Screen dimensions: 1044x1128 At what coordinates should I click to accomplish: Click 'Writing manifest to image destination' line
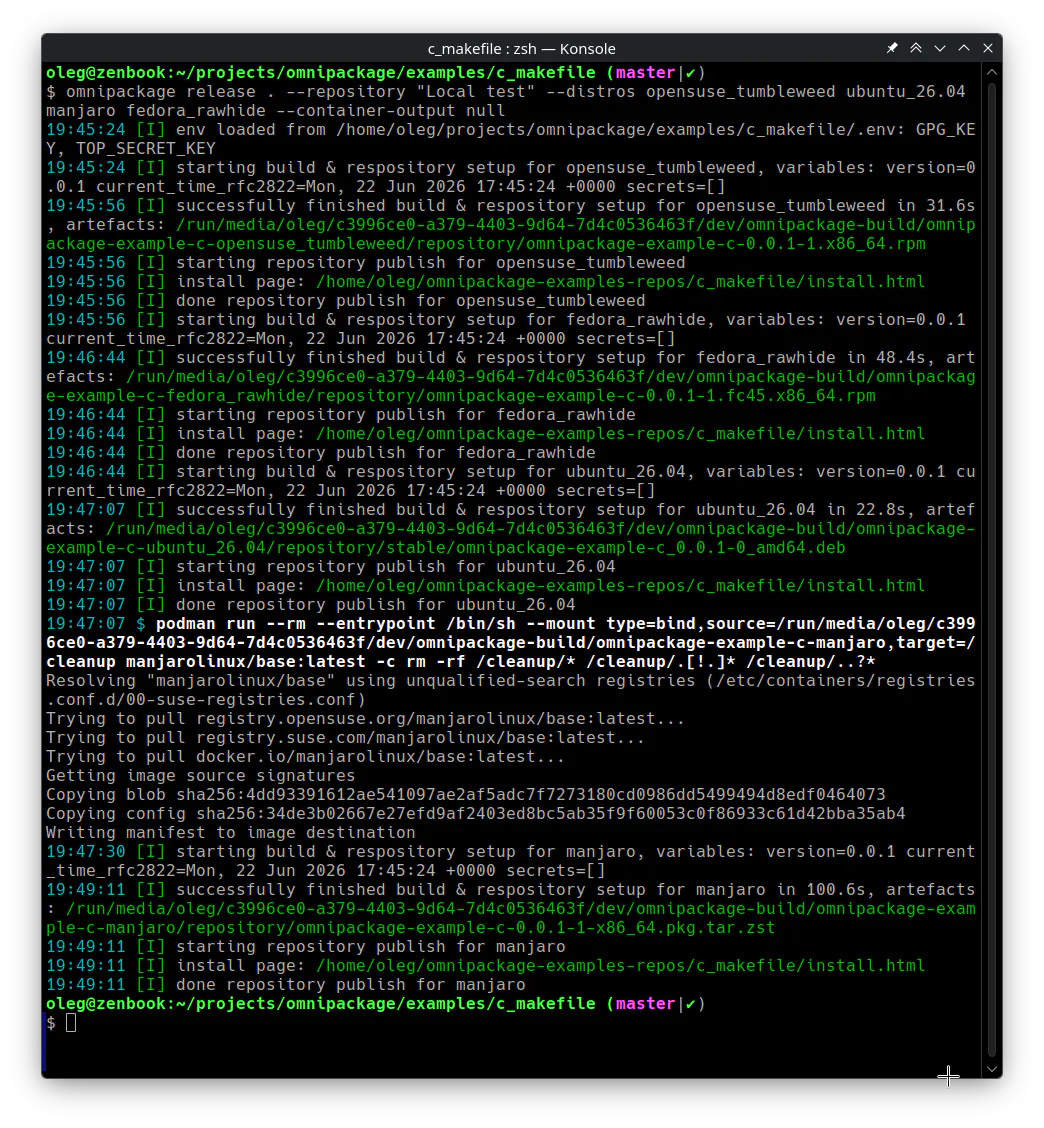pos(230,832)
